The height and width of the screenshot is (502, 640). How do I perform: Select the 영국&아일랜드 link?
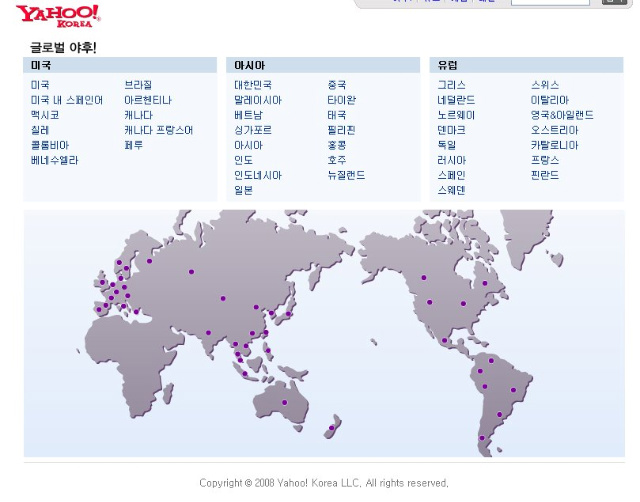[x=562, y=115]
